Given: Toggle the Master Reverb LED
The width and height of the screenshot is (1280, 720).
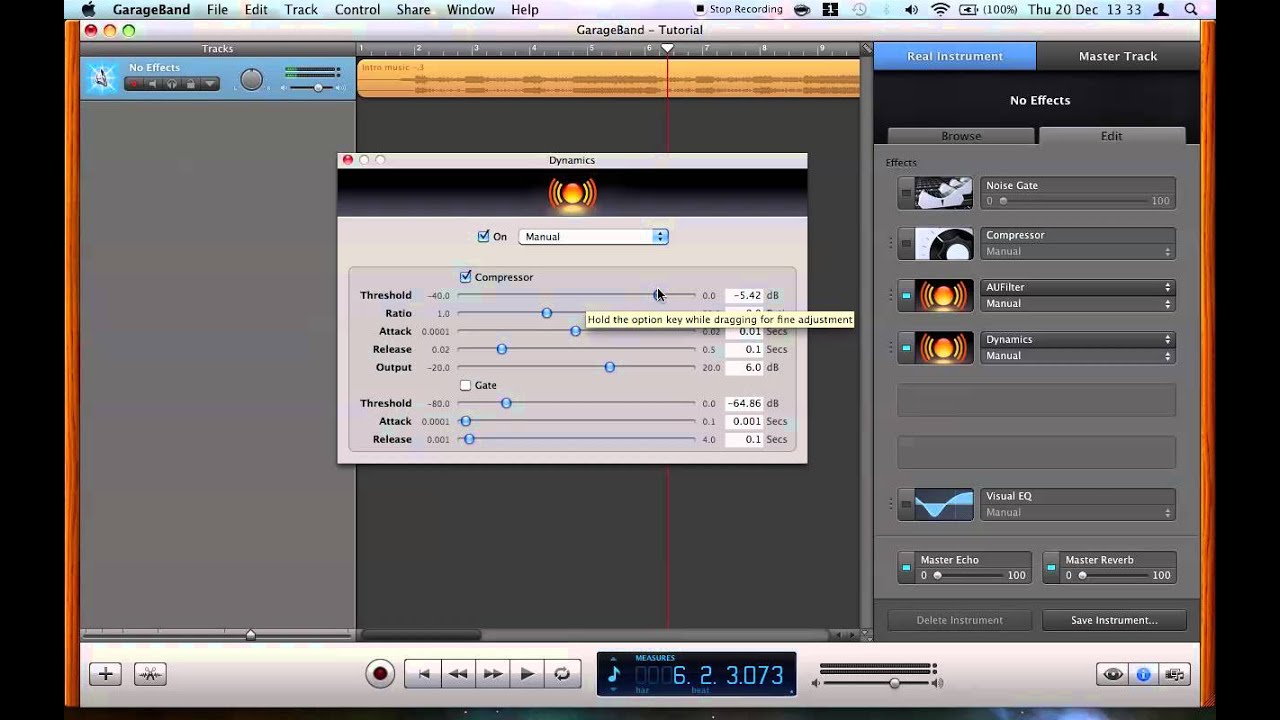Looking at the screenshot, I should [1051, 567].
